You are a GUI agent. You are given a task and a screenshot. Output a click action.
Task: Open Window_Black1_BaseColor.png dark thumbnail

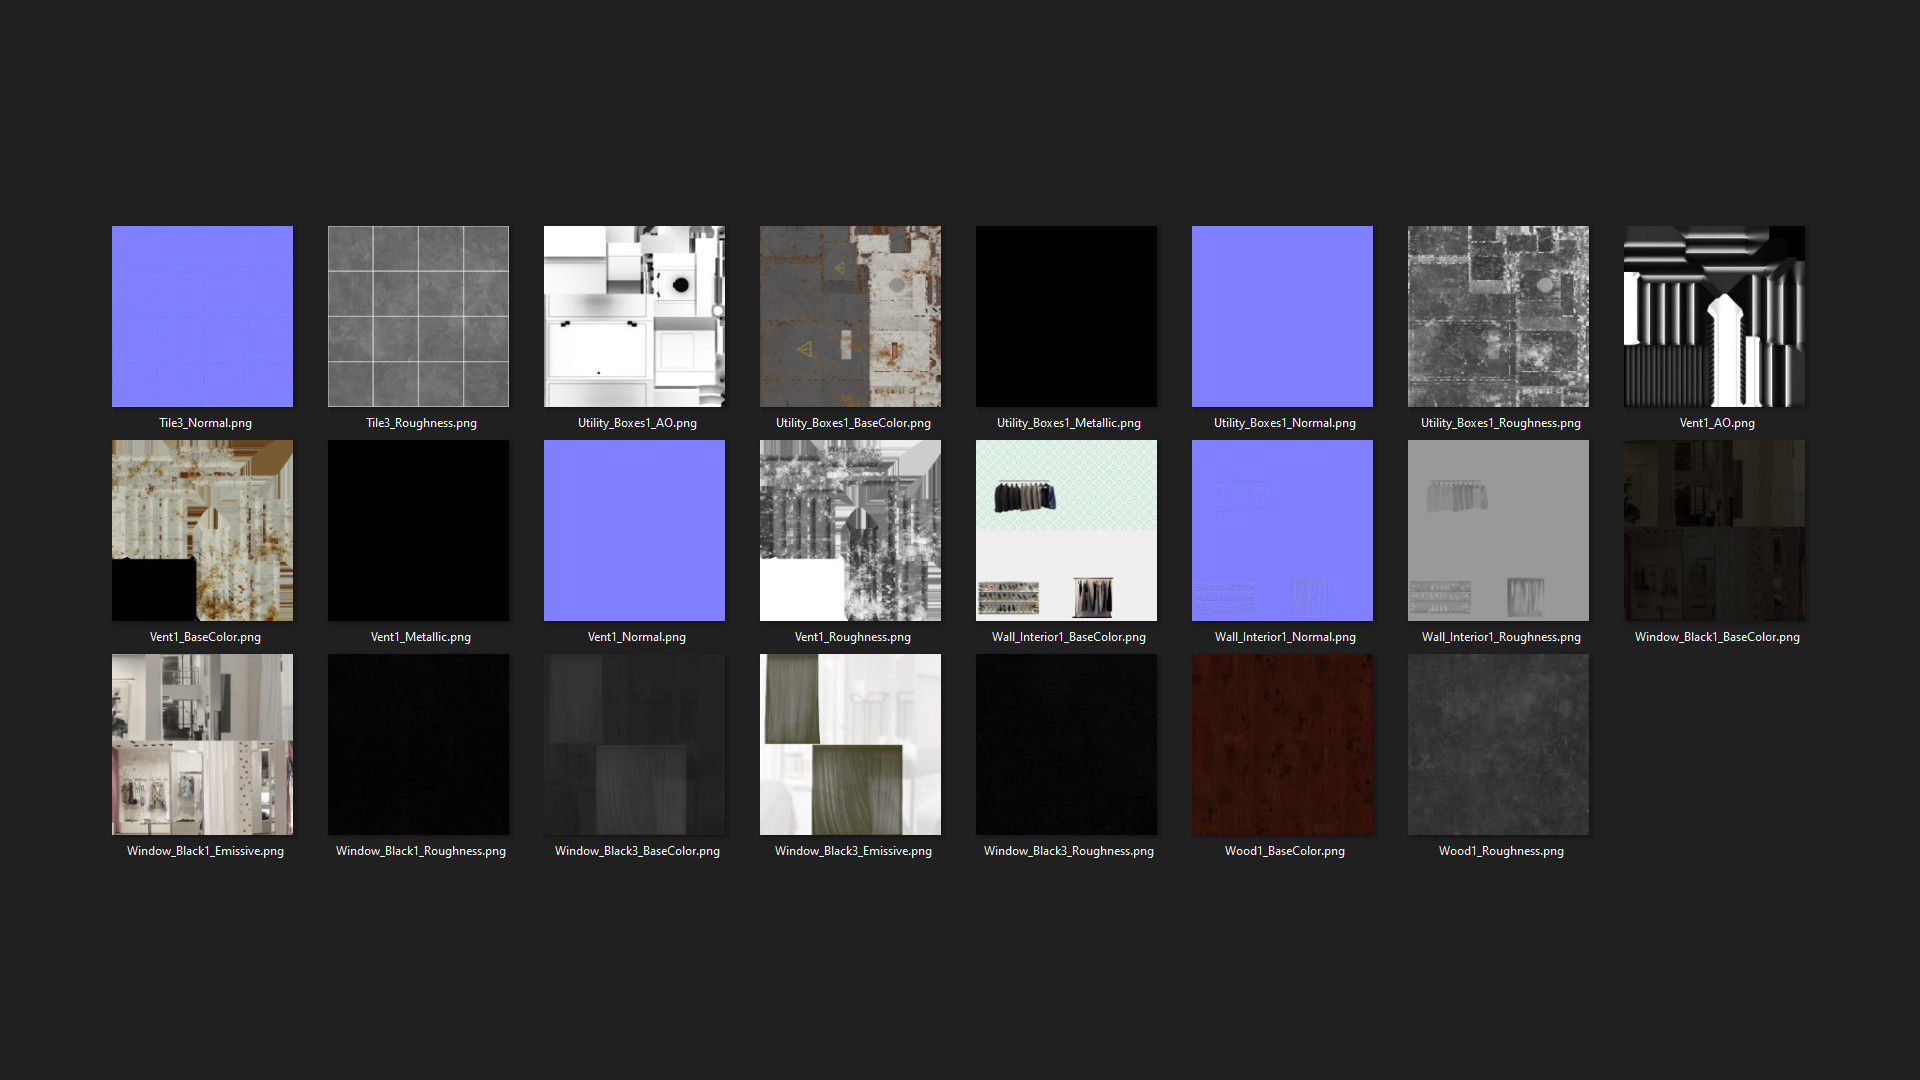pyautogui.click(x=1714, y=530)
